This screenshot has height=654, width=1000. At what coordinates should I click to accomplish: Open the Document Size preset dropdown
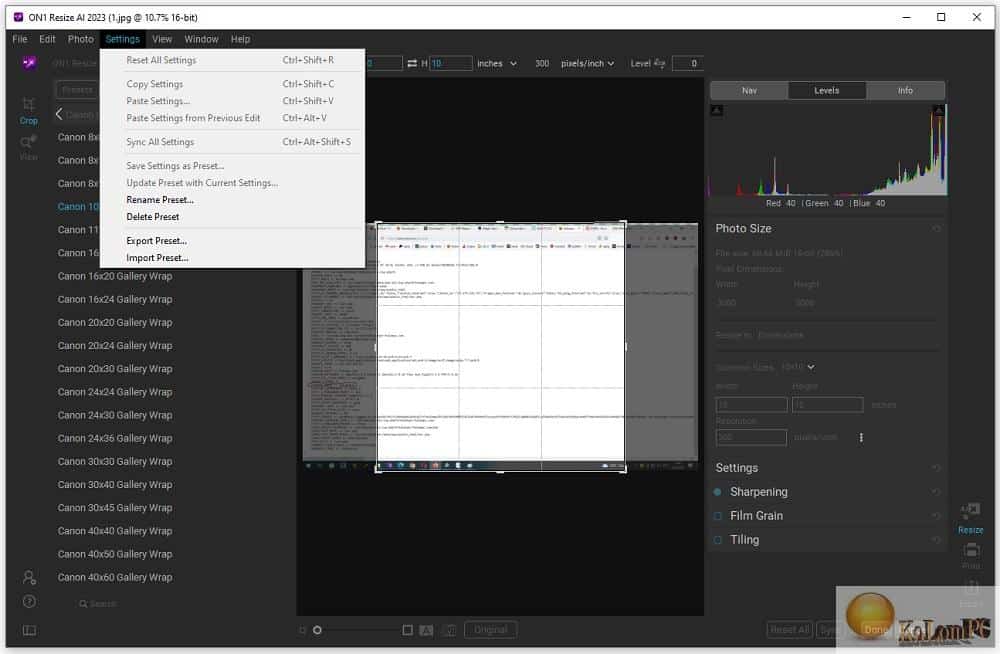click(798, 367)
